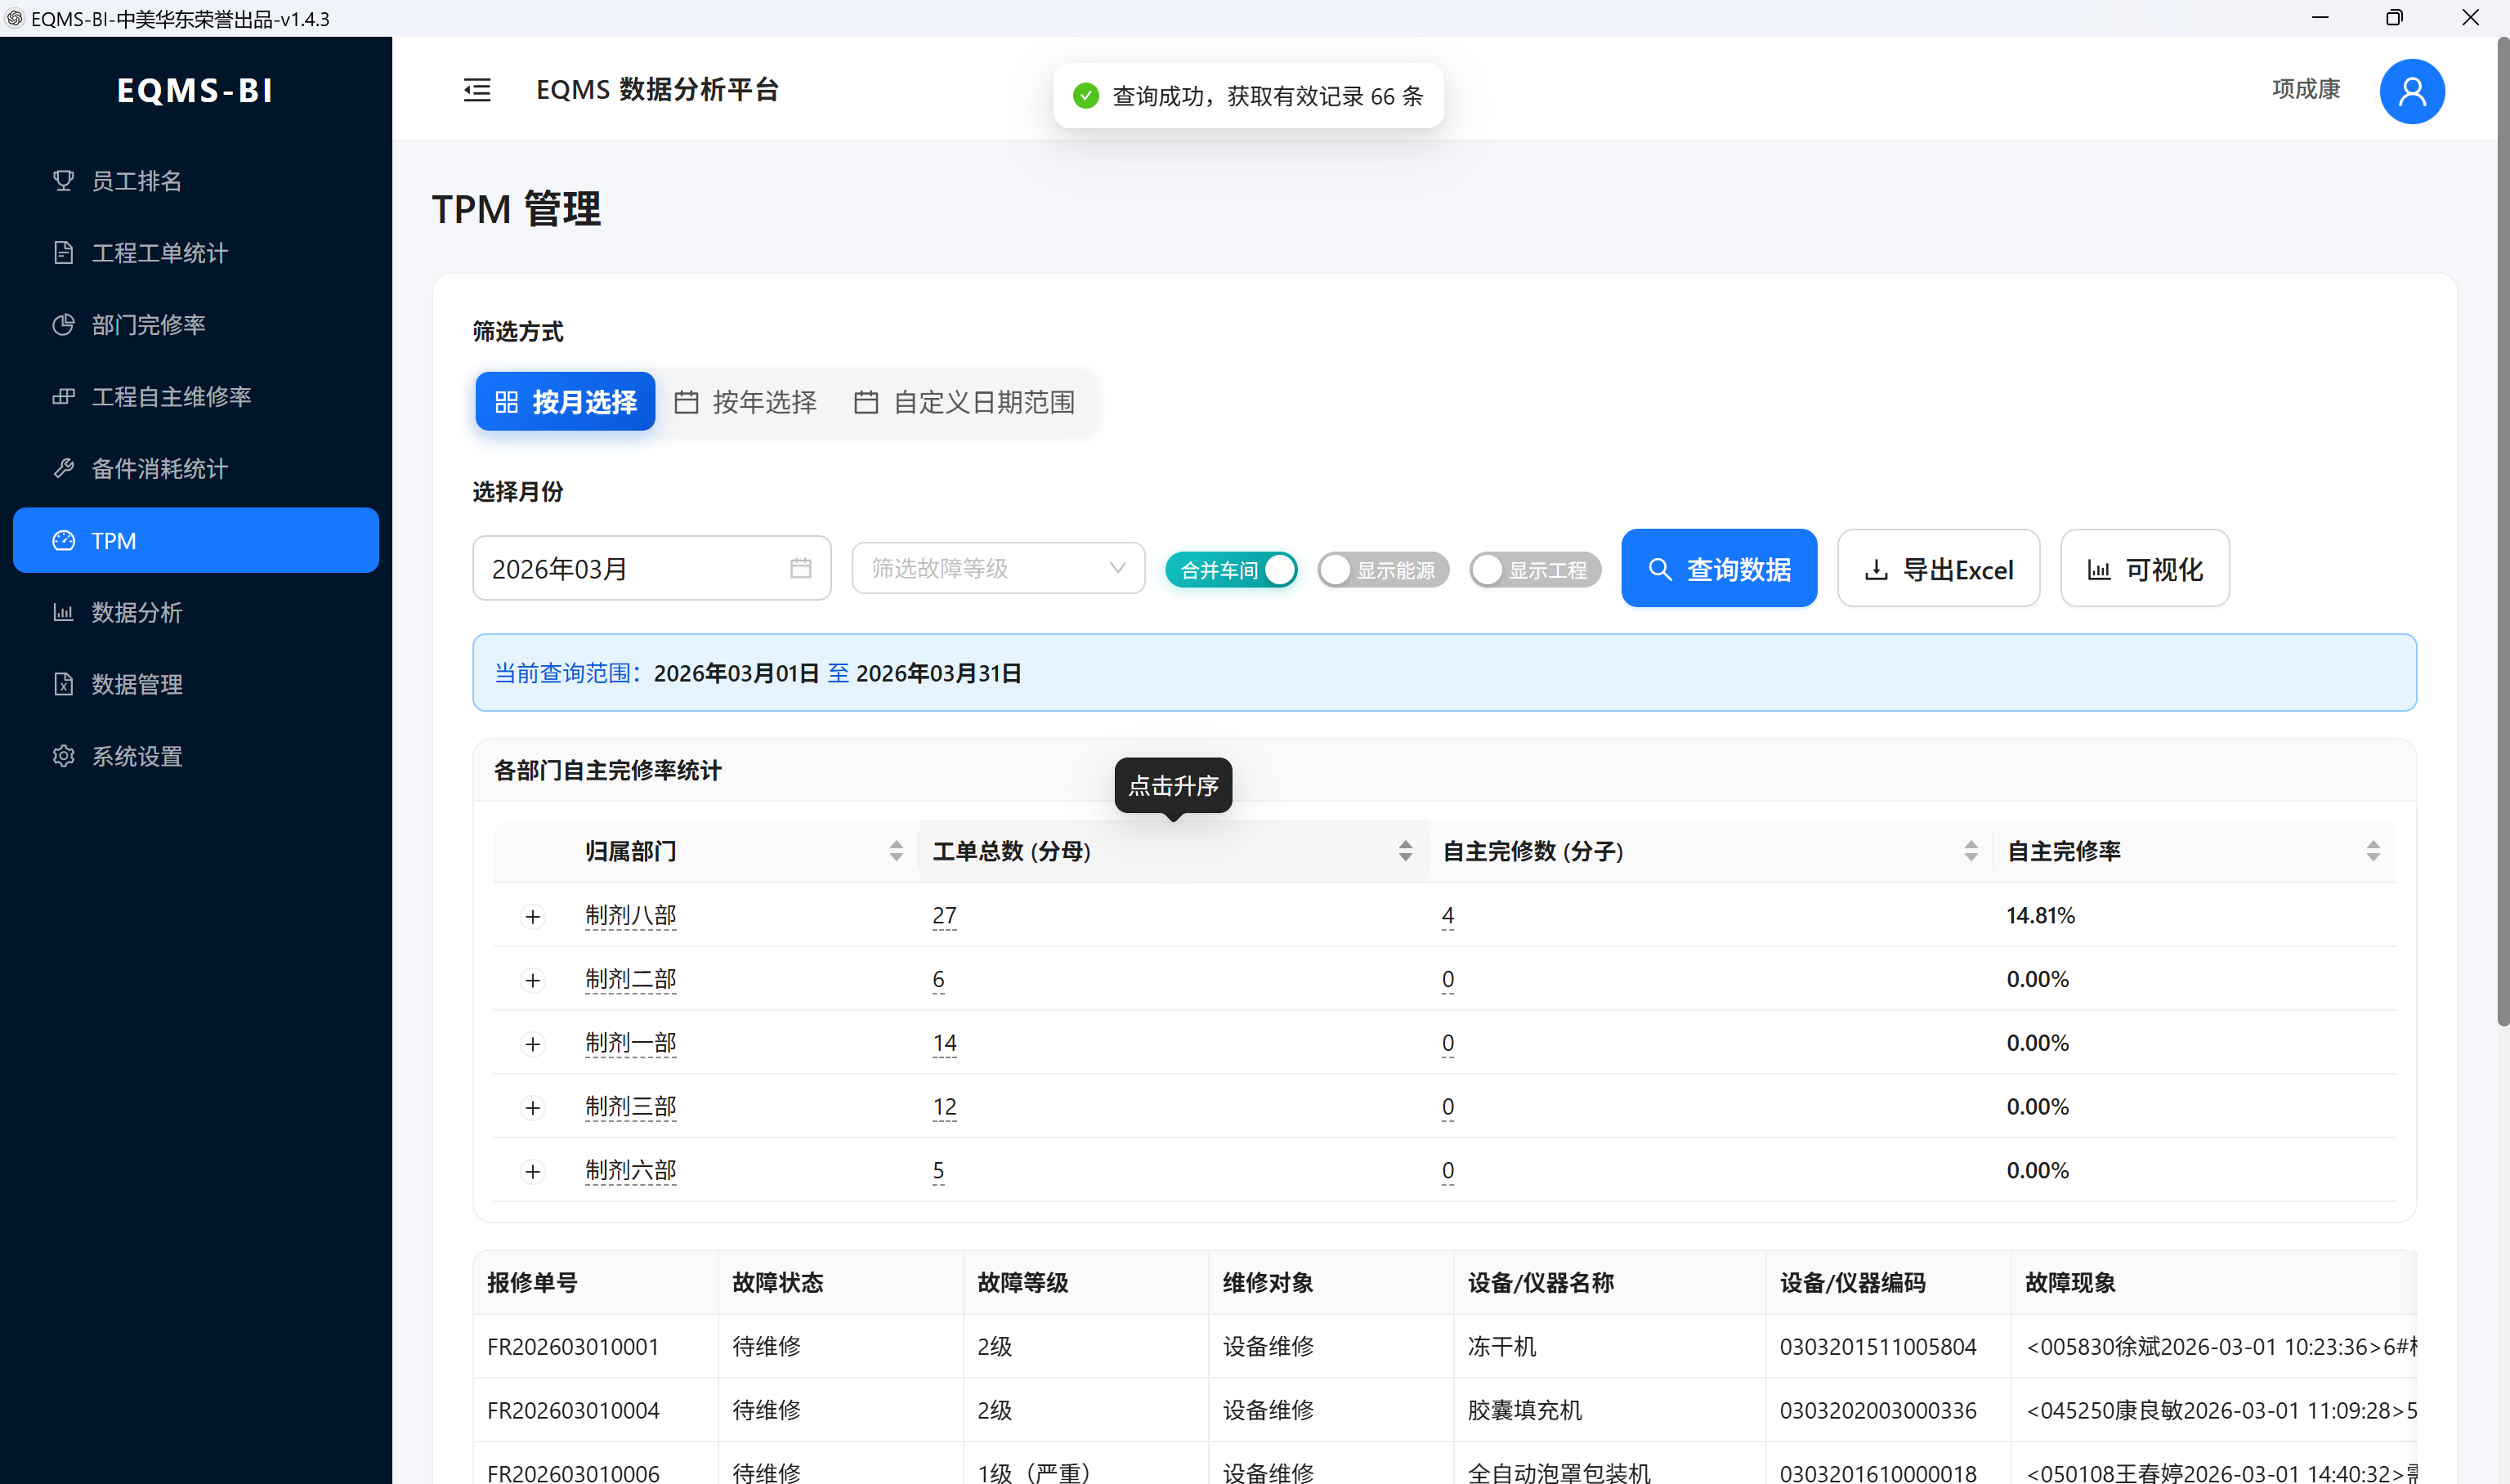The width and height of the screenshot is (2510, 1484).
Task: Click equipment code 0303201511005804
Action: click(x=1878, y=1346)
